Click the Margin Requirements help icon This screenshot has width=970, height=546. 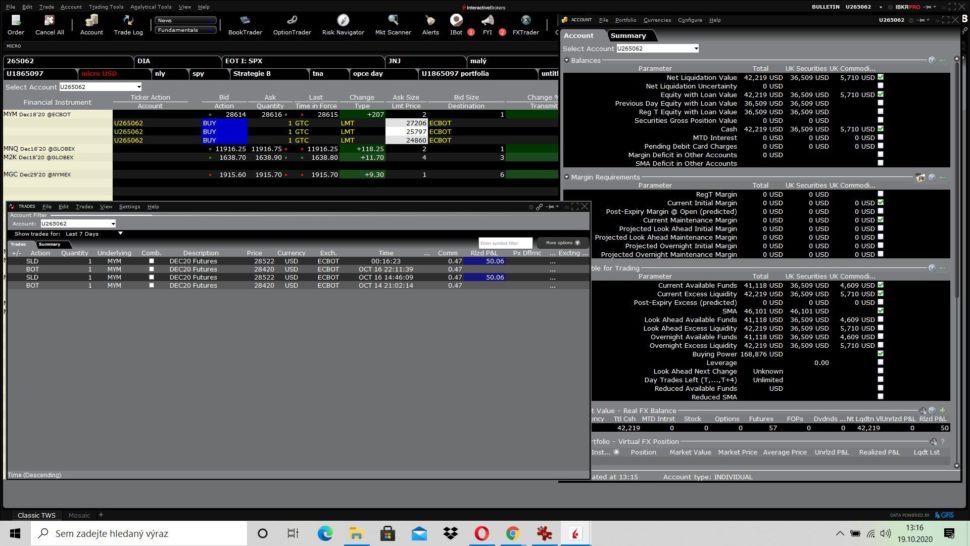[932, 177]
